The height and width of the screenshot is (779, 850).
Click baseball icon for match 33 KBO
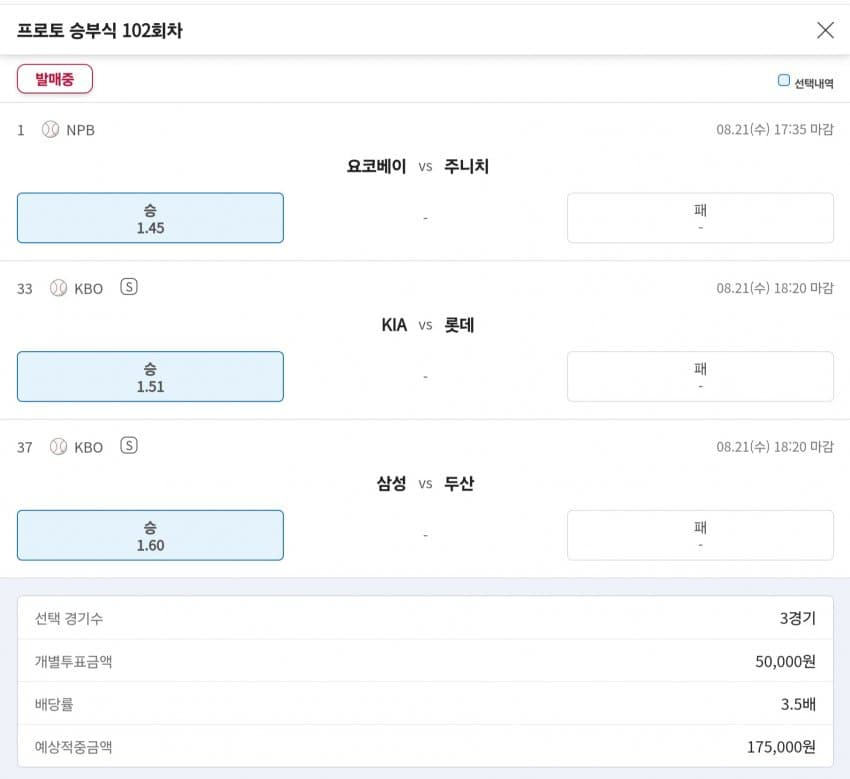[x=58, y=288]
